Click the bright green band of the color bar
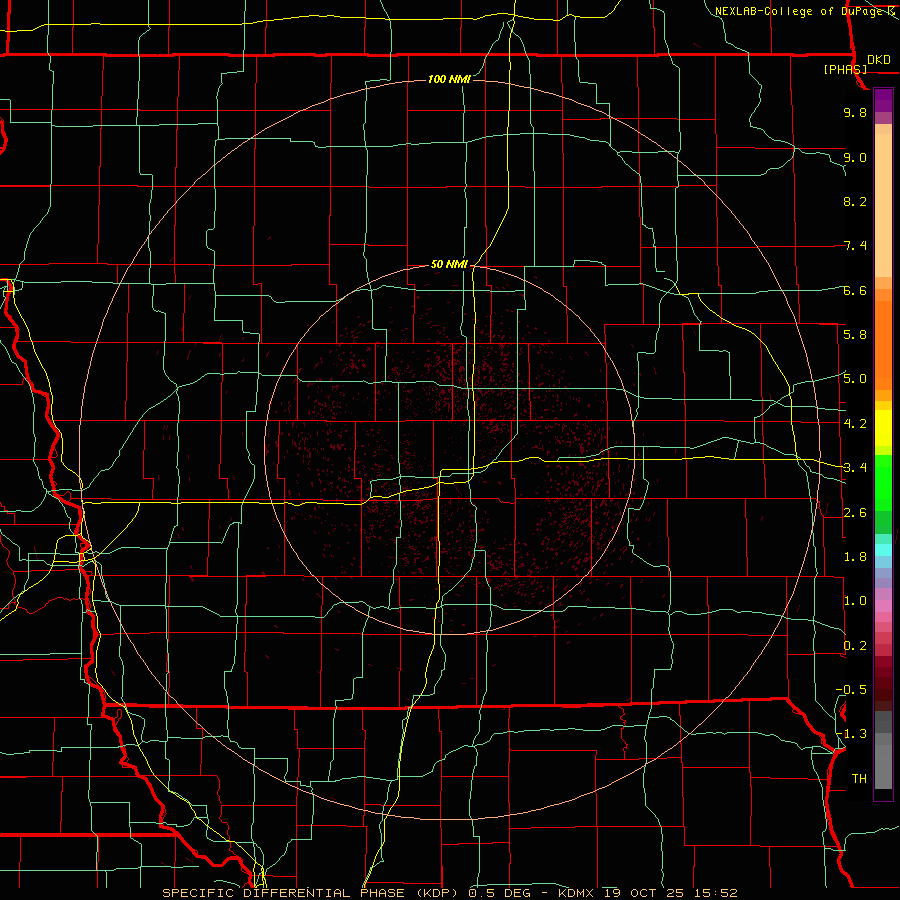Image resolution: width=900 pixels, height=900 pixels. (883, 484)
